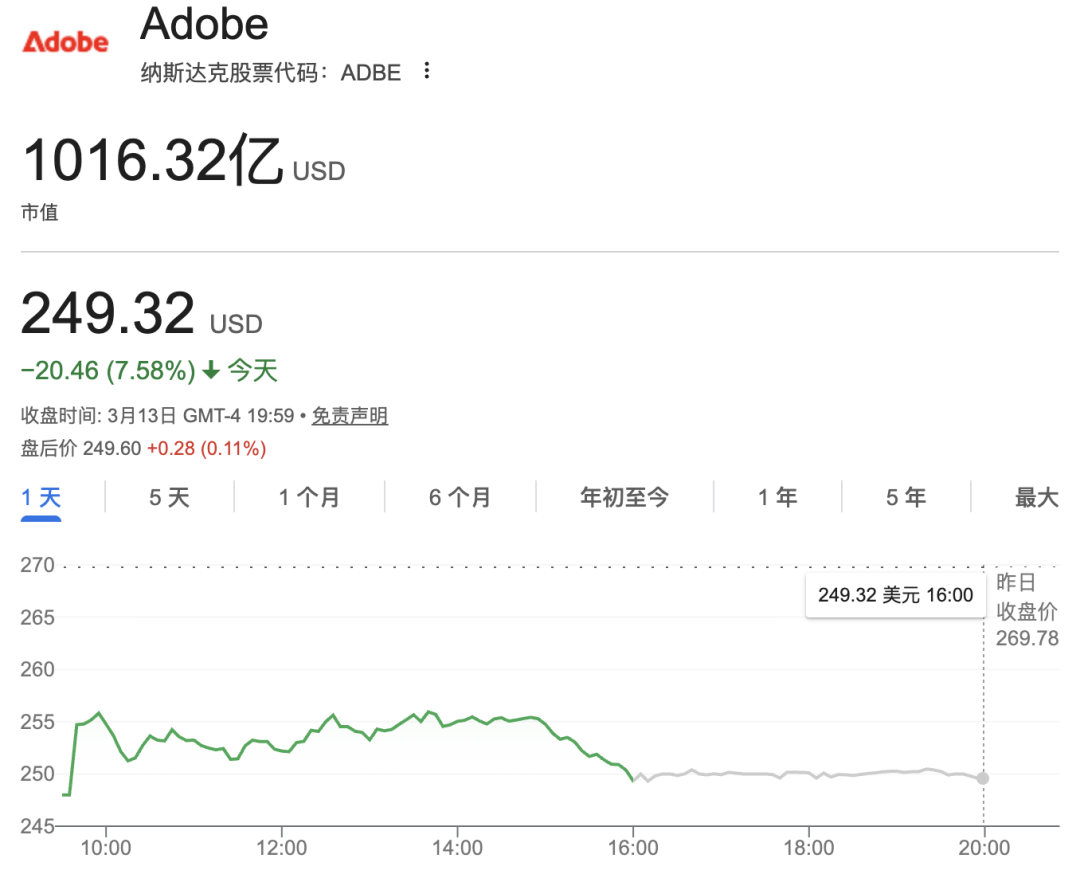Image resolution: width=1080 pixels, height=878 pixels.
Task: Open the 免责声明 link
Action: pyautogui.click(x=350, y=416)
